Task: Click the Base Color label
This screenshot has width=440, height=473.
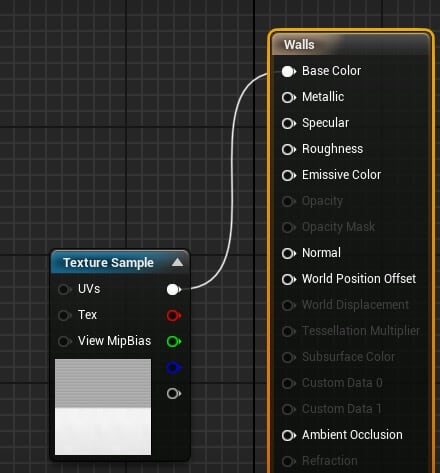Action: tap(331, 71)
